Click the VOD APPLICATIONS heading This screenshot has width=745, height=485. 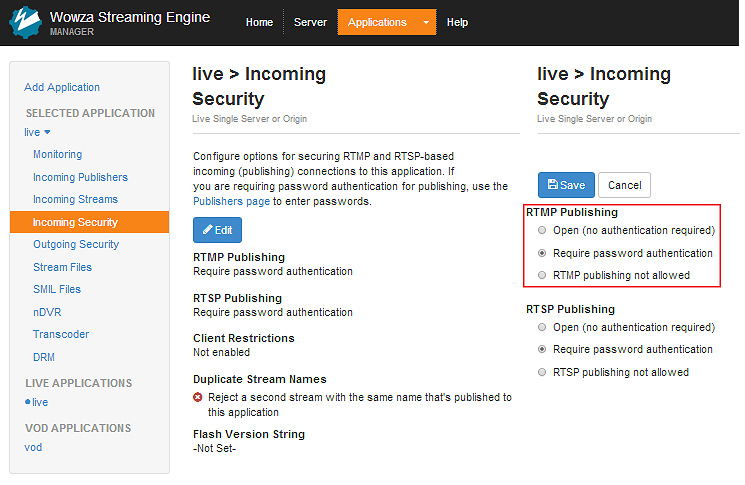[x=78, y=428]
